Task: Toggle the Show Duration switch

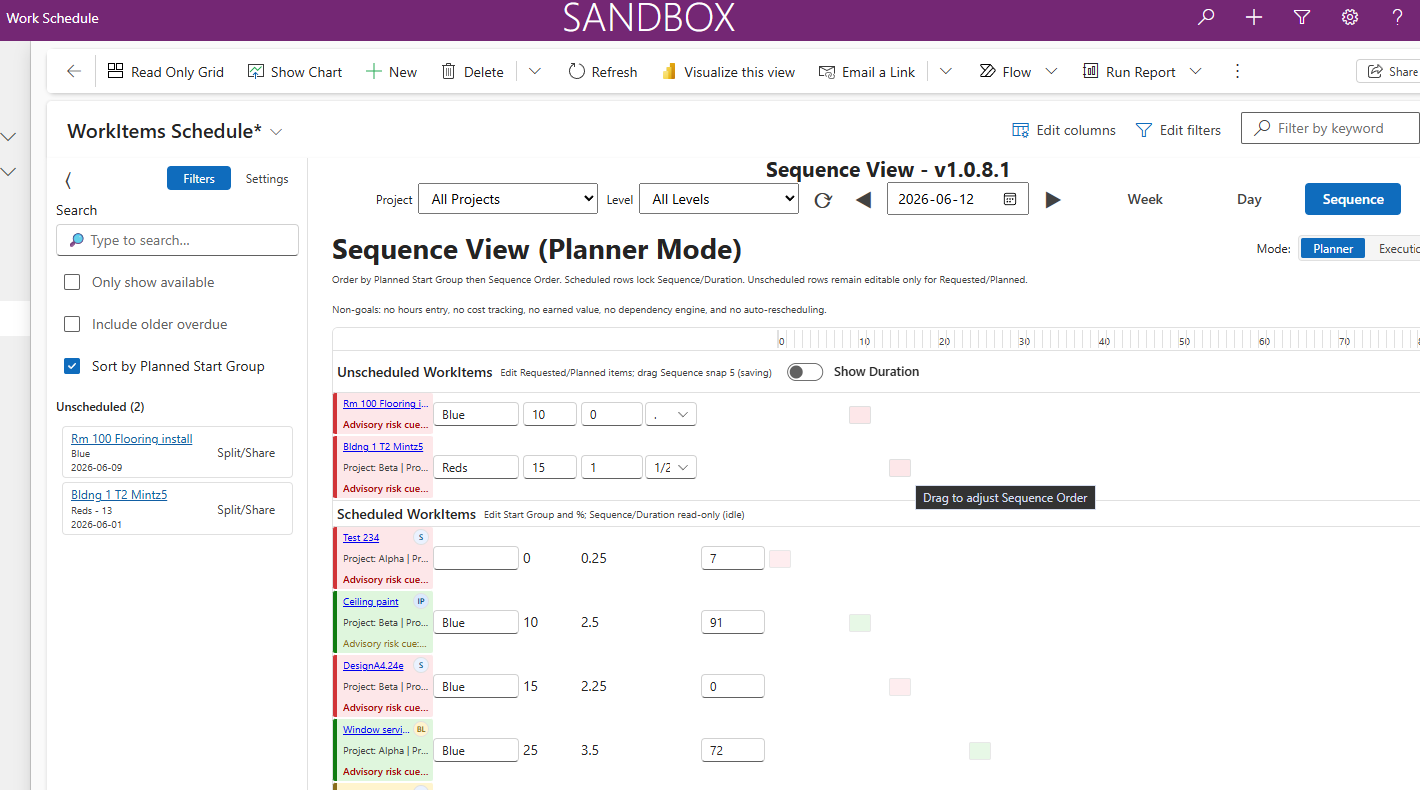Action: pos(805,372)
